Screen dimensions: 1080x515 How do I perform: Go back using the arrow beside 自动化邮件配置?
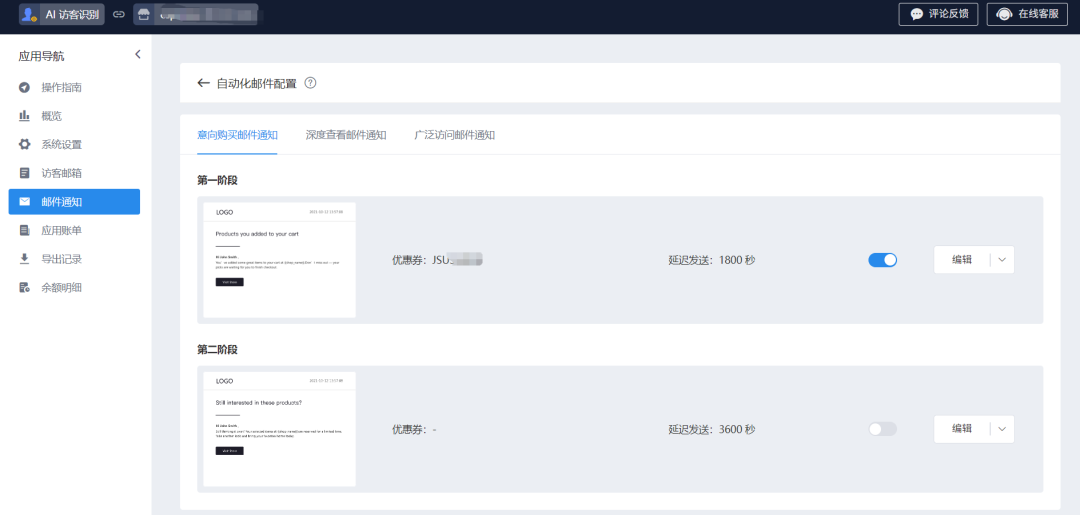coord(203,83)
